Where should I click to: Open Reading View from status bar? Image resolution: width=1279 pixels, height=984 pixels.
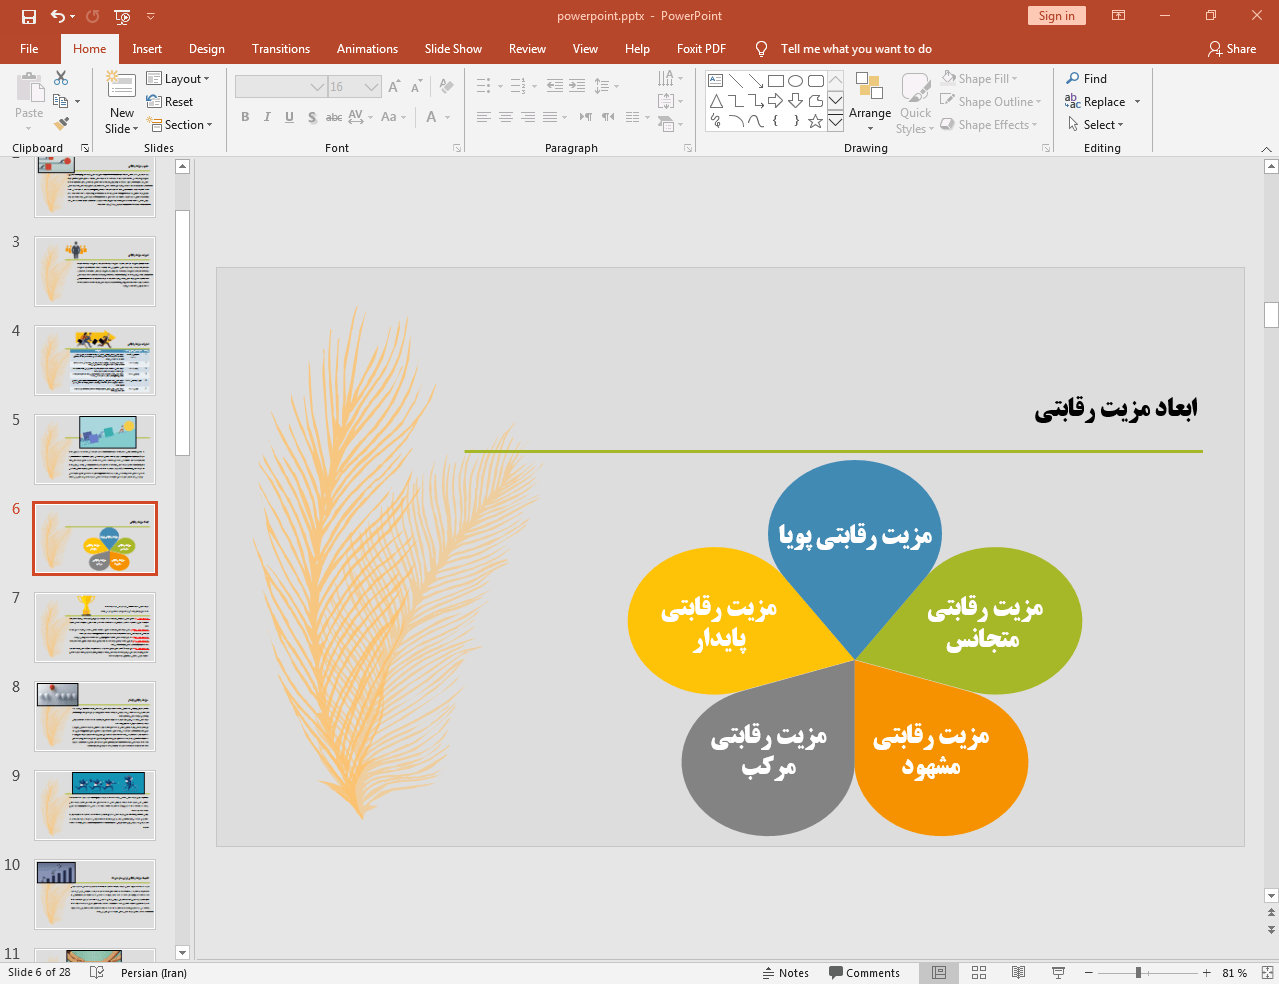(1018, 973)
